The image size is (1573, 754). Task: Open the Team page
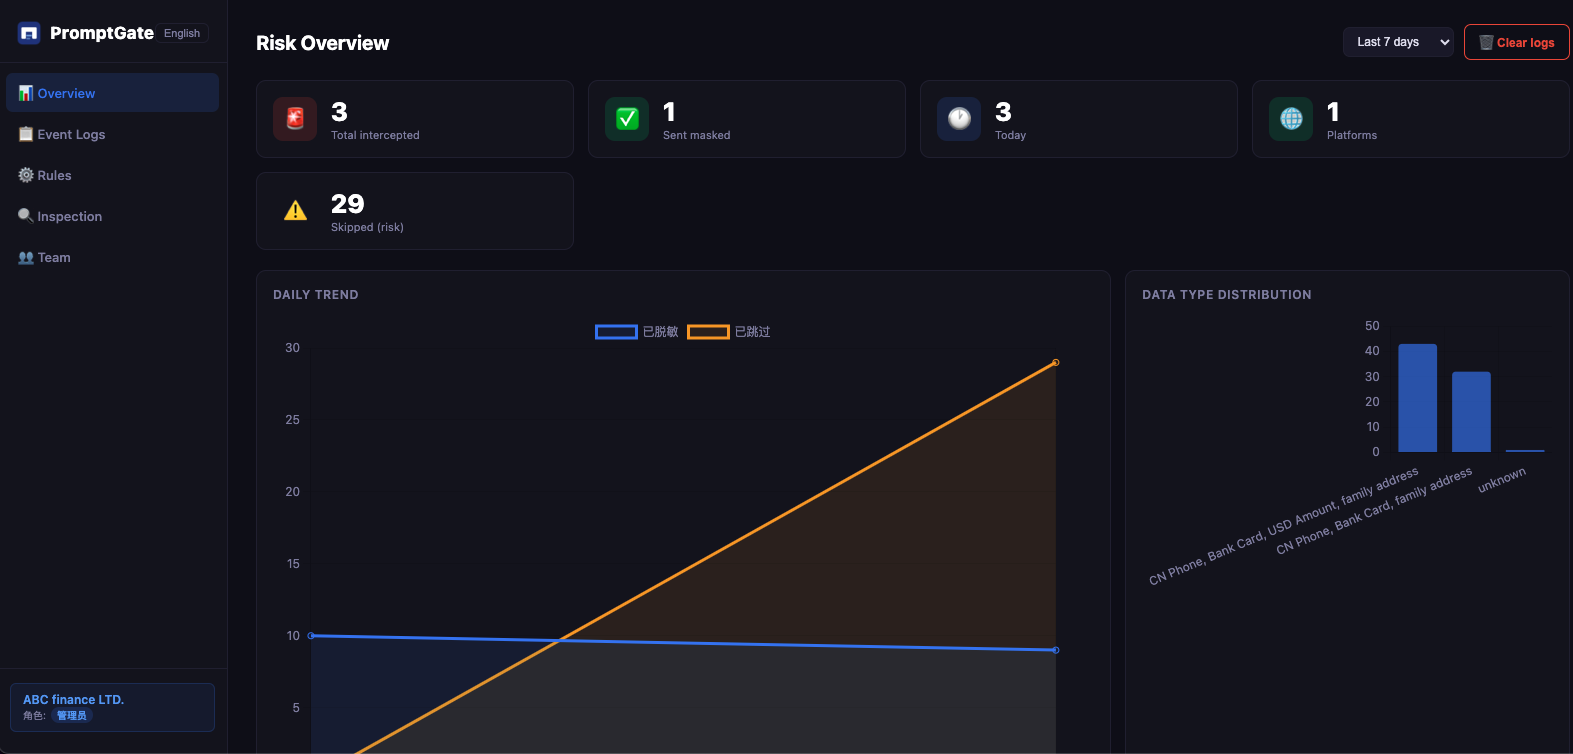[x=112, y=257]
